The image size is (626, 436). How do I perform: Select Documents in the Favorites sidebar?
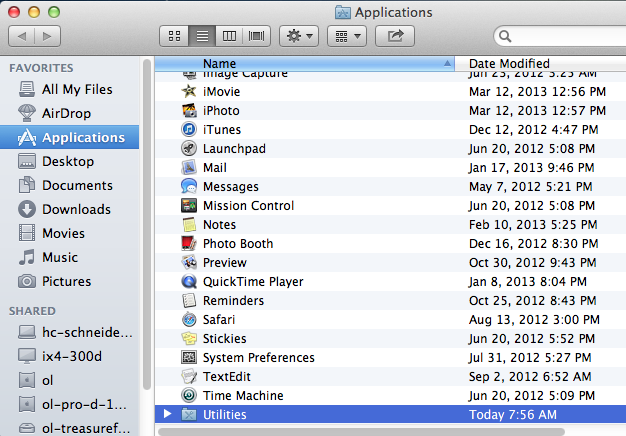pos(77,186)
